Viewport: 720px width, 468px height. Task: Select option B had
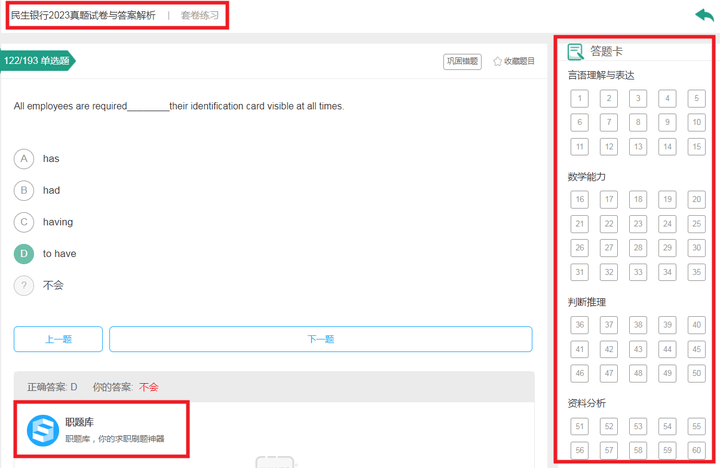[24, 191]
